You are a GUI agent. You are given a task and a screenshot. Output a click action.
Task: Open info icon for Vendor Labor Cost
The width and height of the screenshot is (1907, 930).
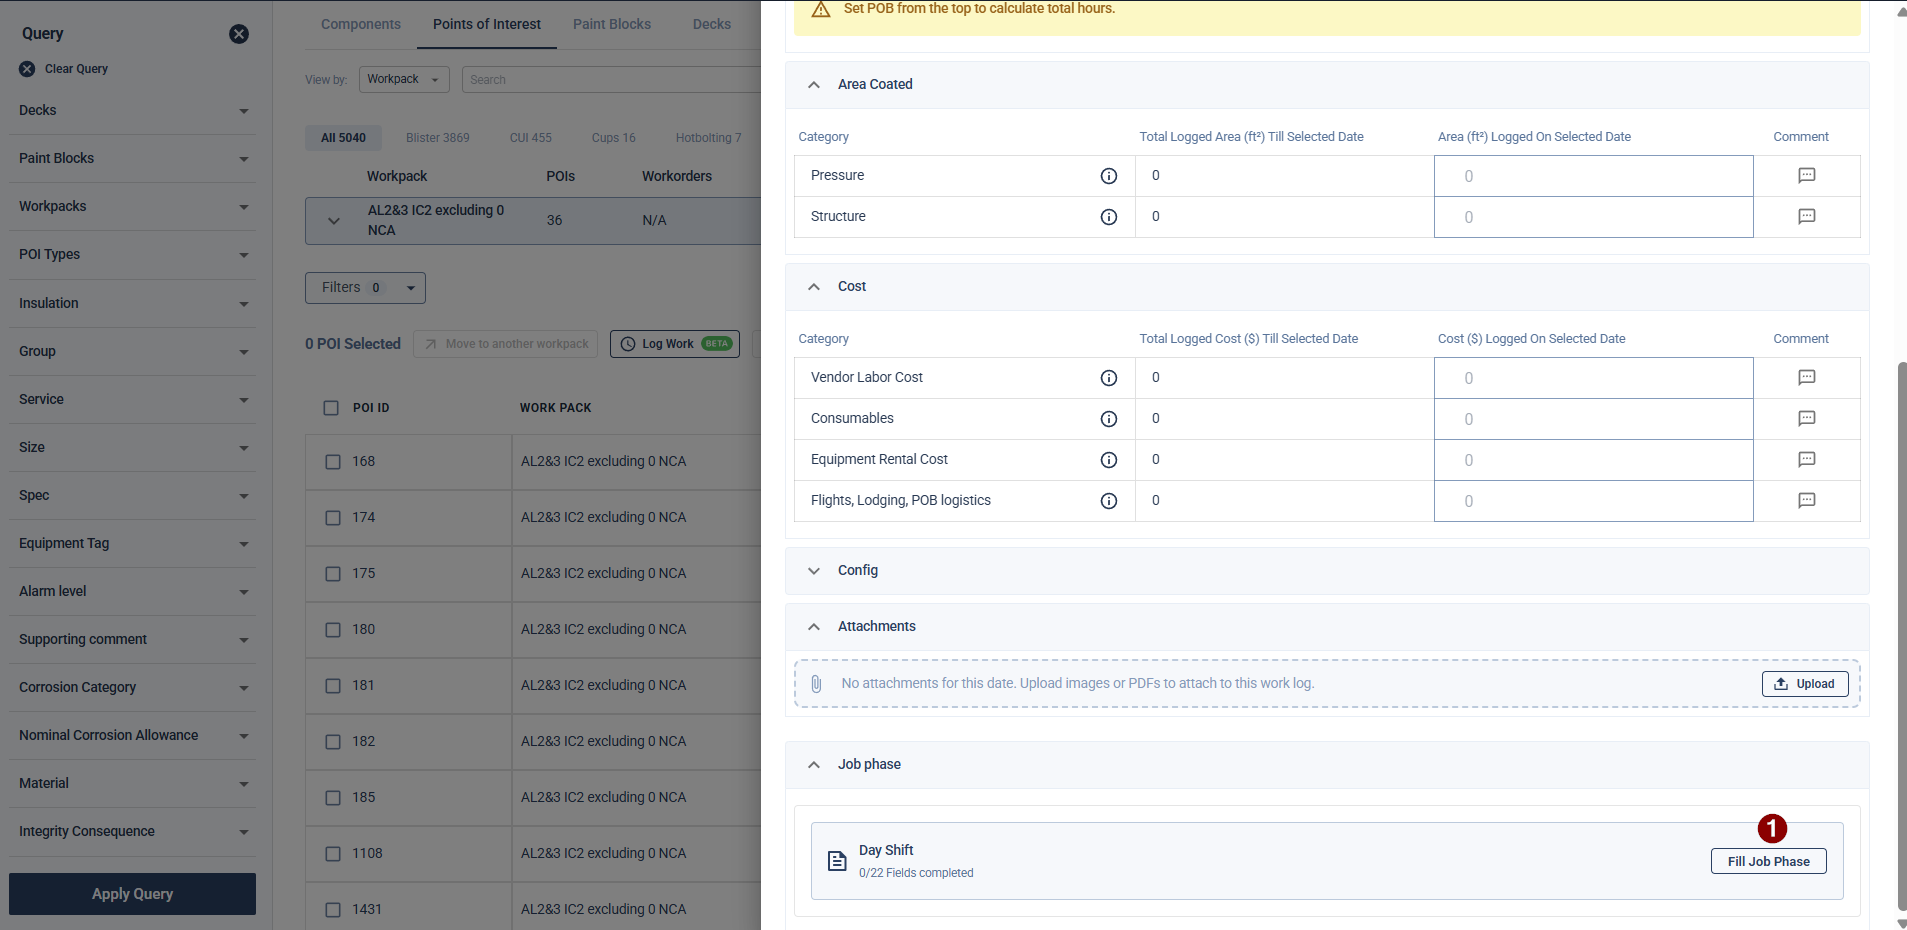[x=1109, y=378]
